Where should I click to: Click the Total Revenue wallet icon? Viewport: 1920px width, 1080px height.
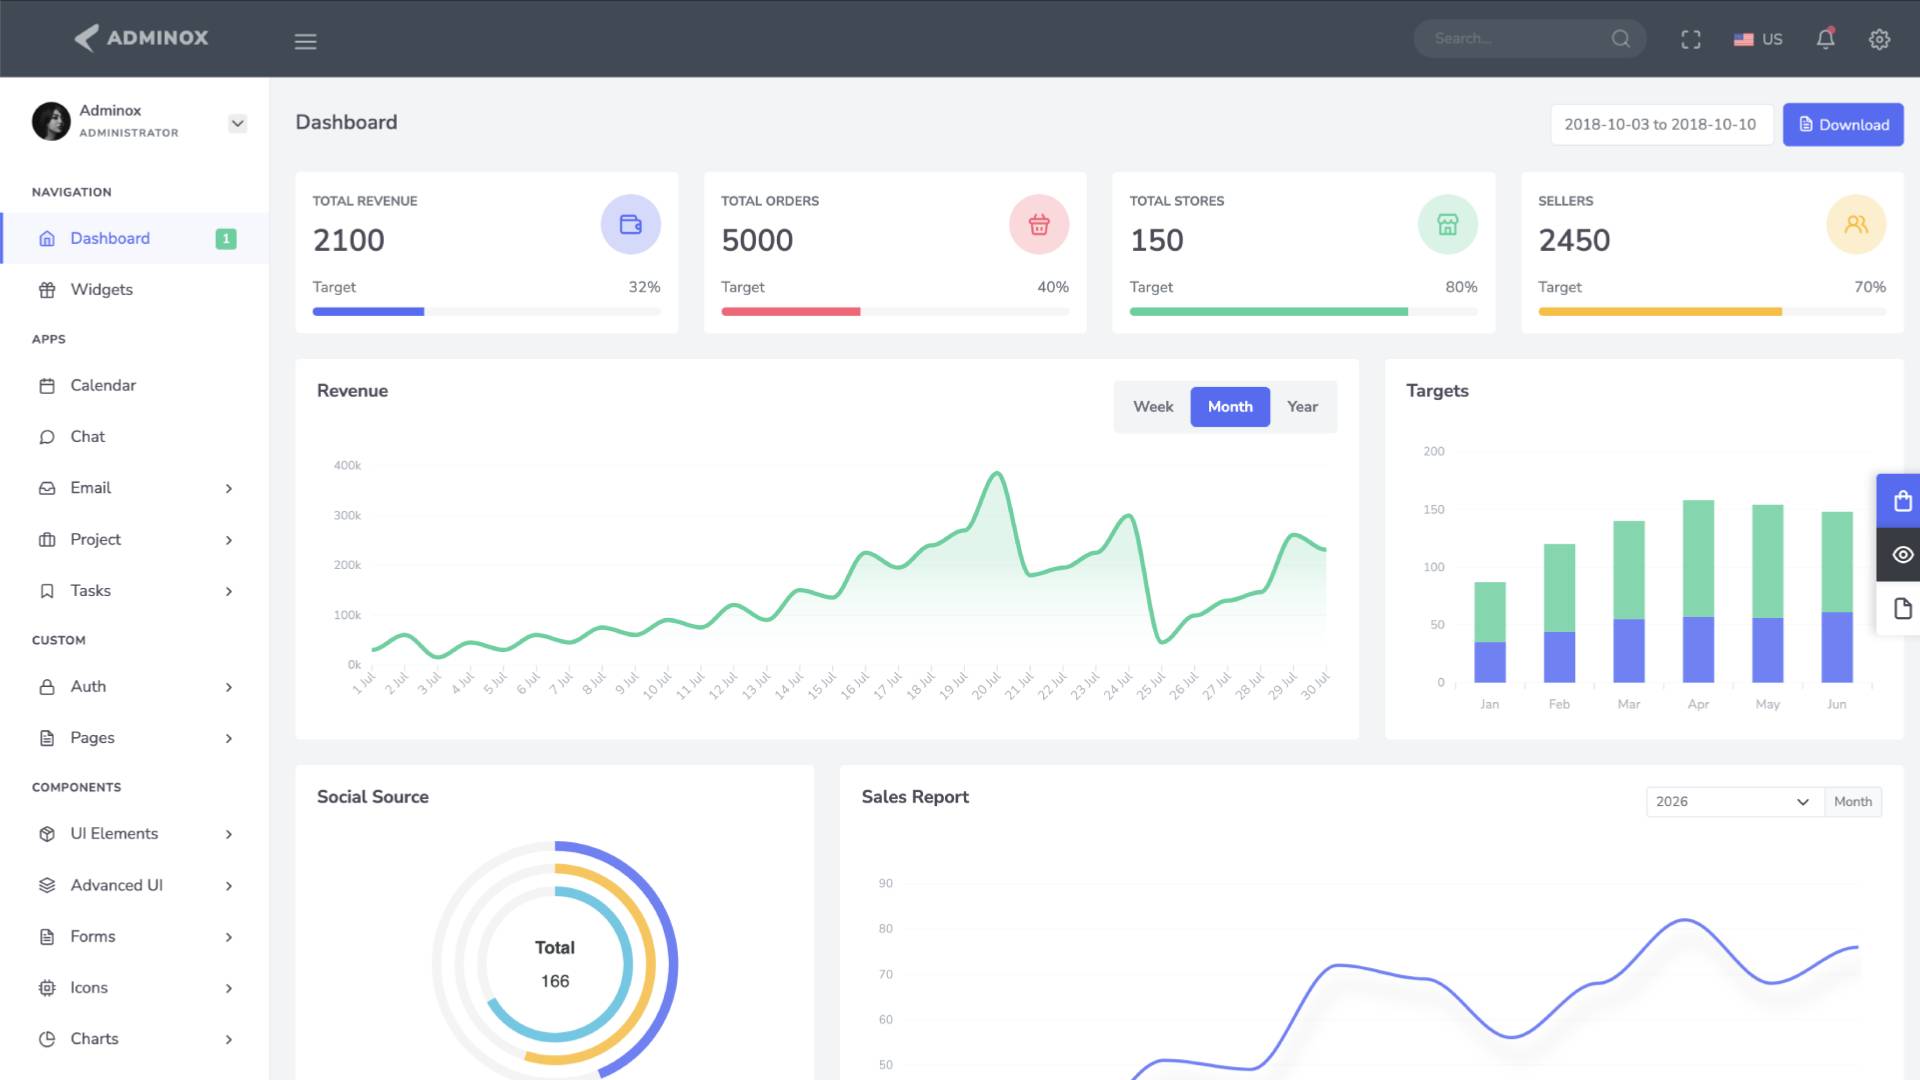click(x=630, y=224)
